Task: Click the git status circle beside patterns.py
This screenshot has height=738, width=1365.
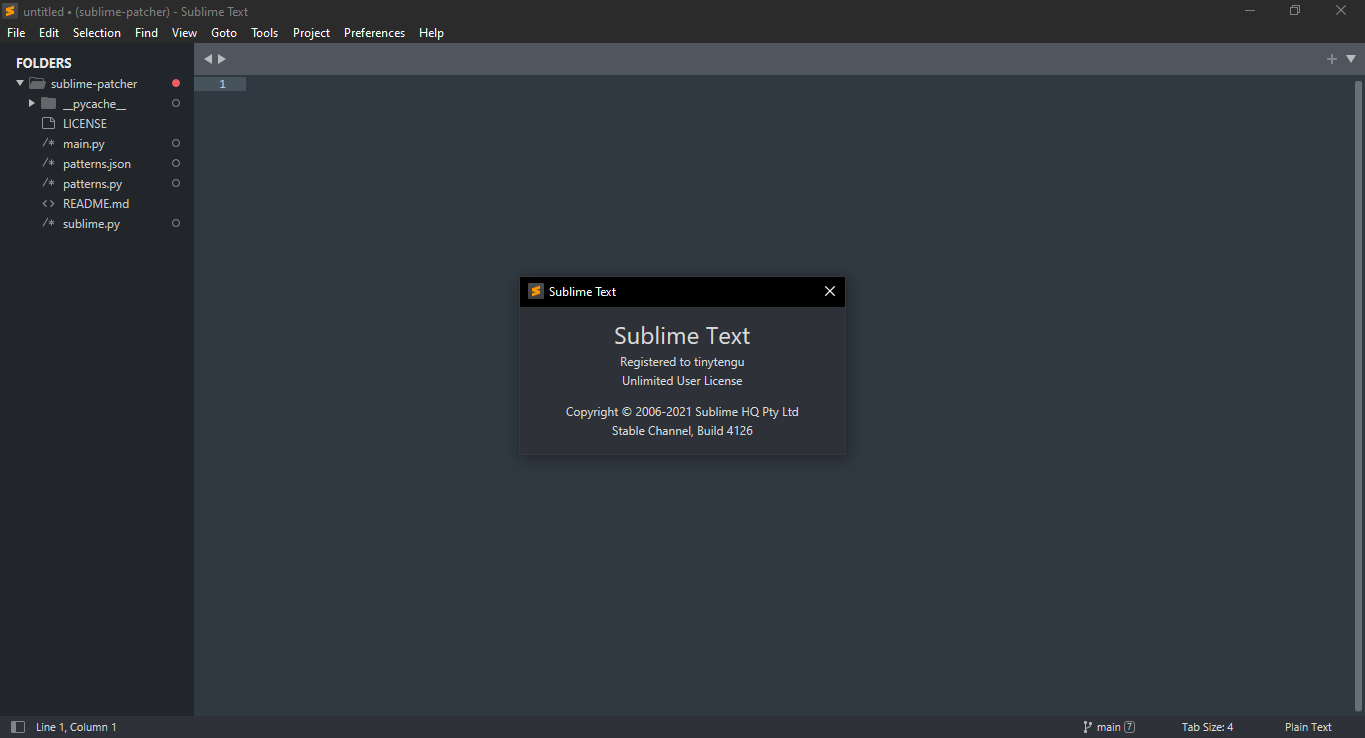Action: tap(176, 184)
